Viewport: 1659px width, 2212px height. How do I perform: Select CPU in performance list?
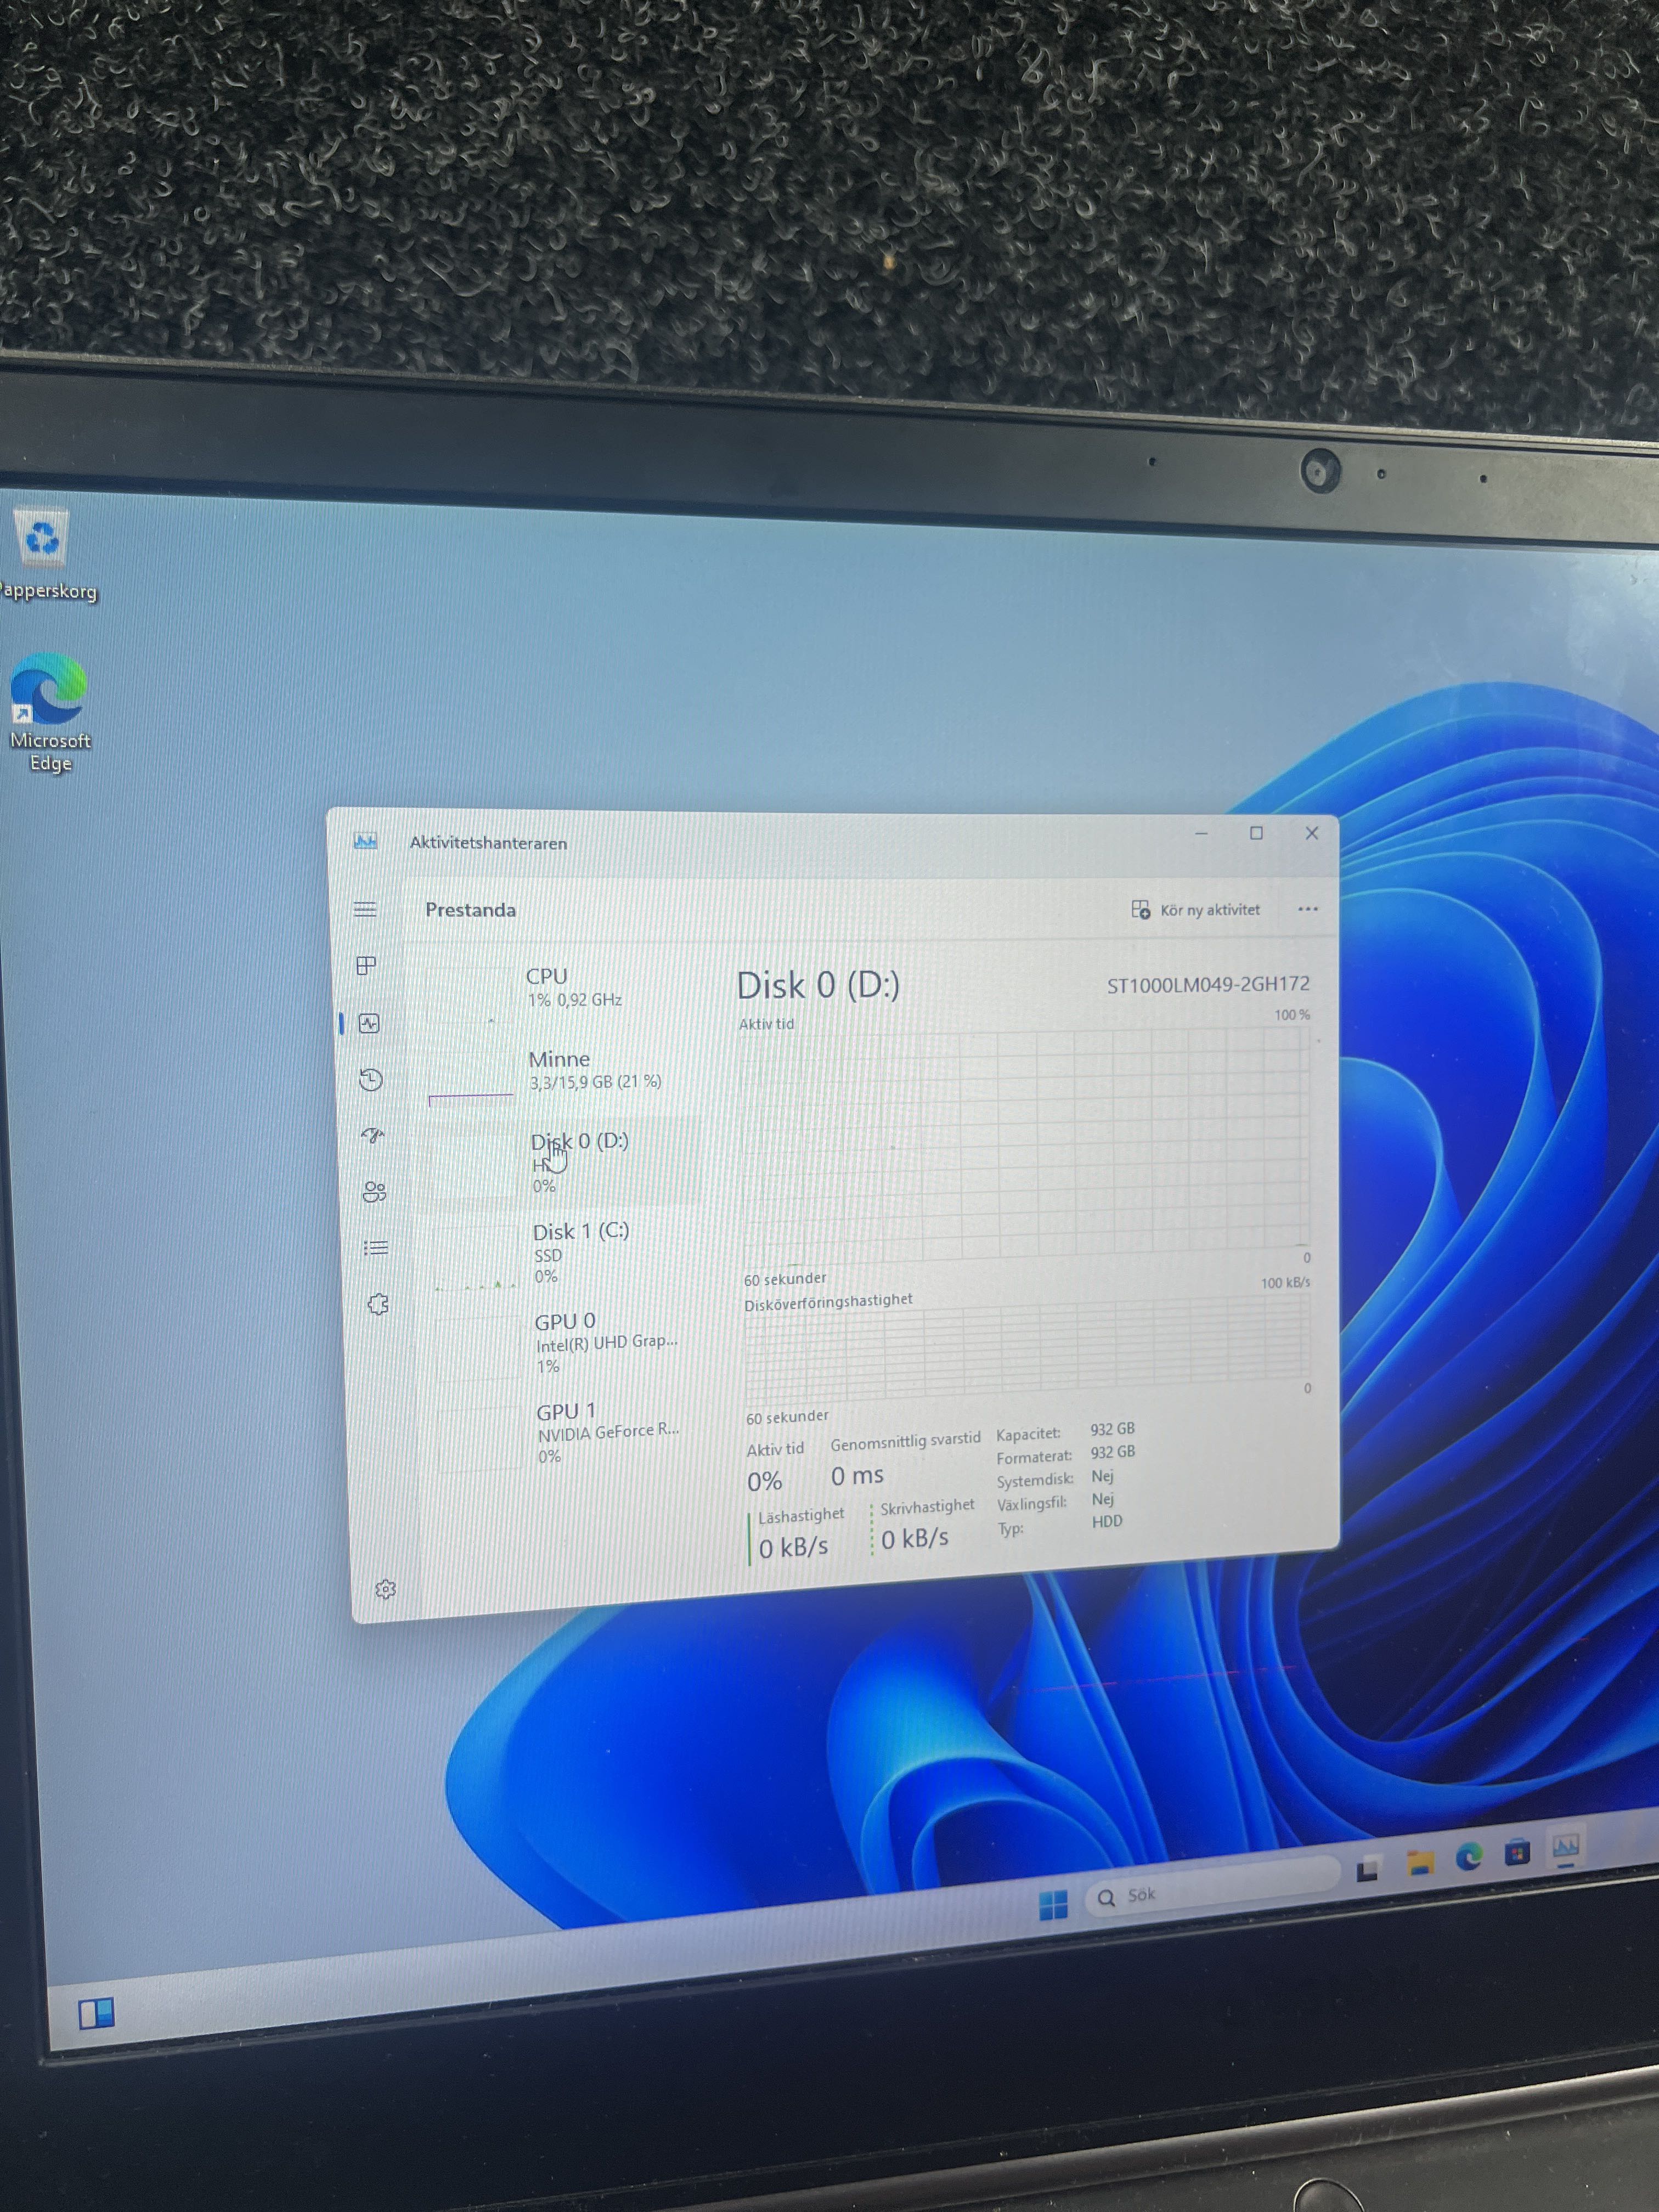560,987
